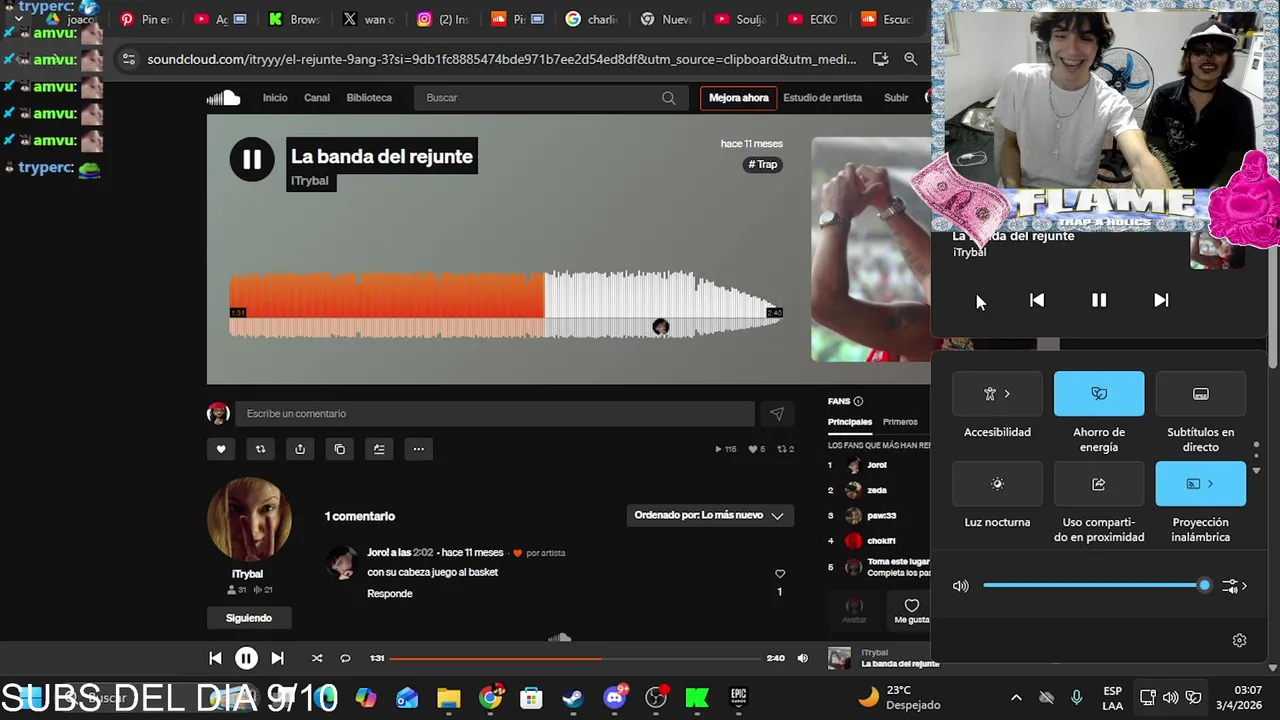Open Estudio de artista link
This screenshot has width=1280, height=720.
[x=822, y=98]
